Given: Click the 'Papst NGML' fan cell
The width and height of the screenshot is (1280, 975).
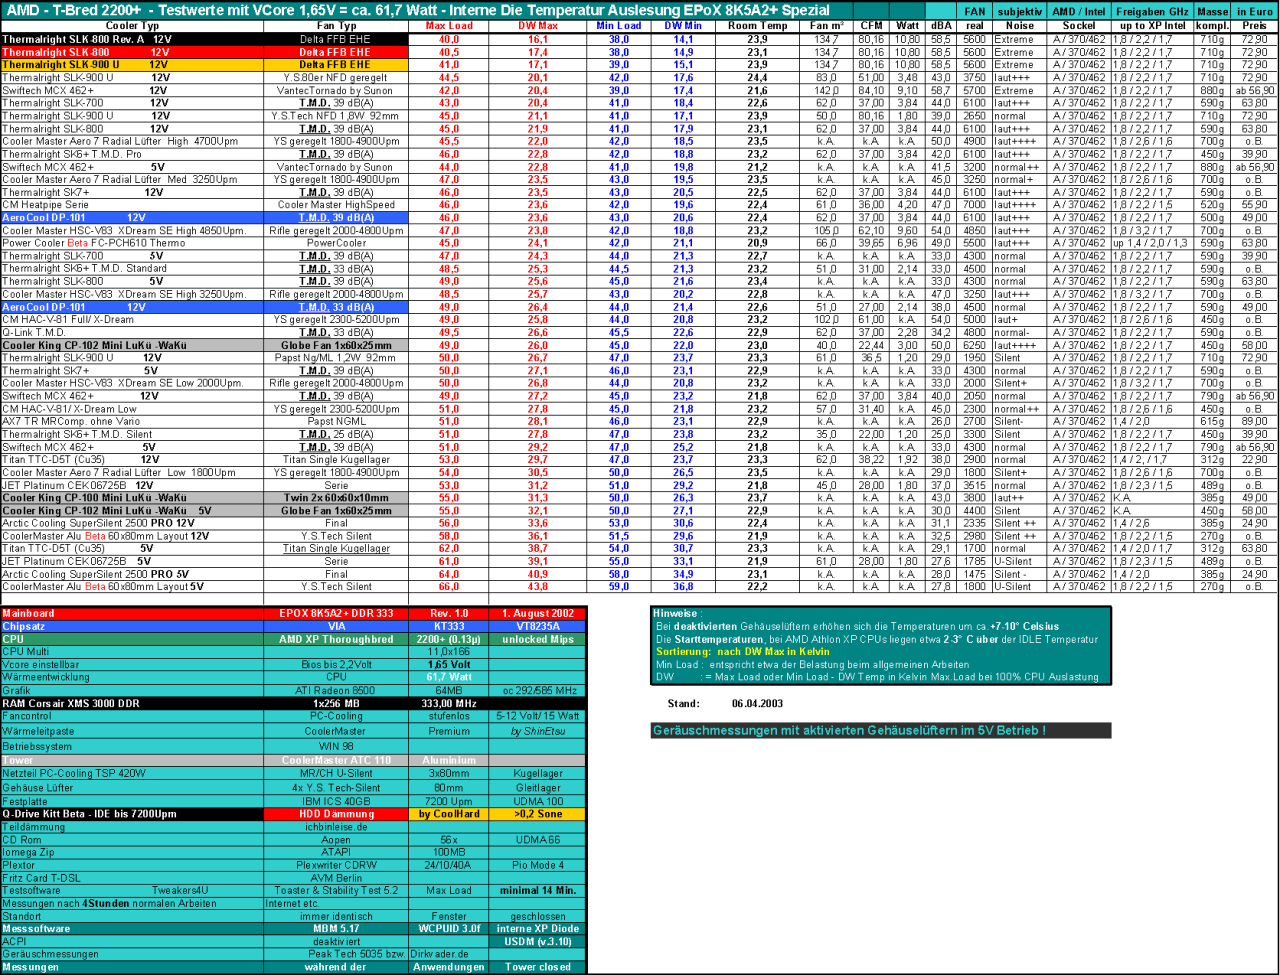Looking at the screenshot, I should [x=335, y=421].
